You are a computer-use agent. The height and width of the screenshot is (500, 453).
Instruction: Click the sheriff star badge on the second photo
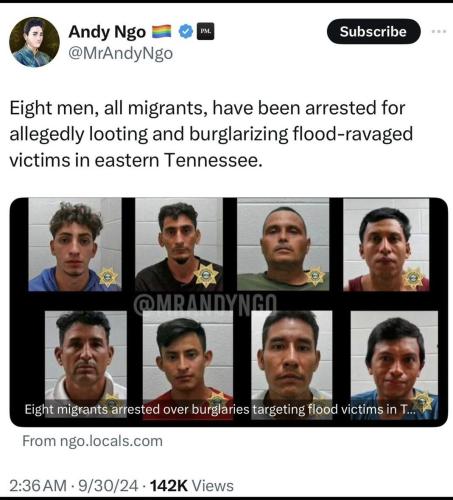(206, 276)
